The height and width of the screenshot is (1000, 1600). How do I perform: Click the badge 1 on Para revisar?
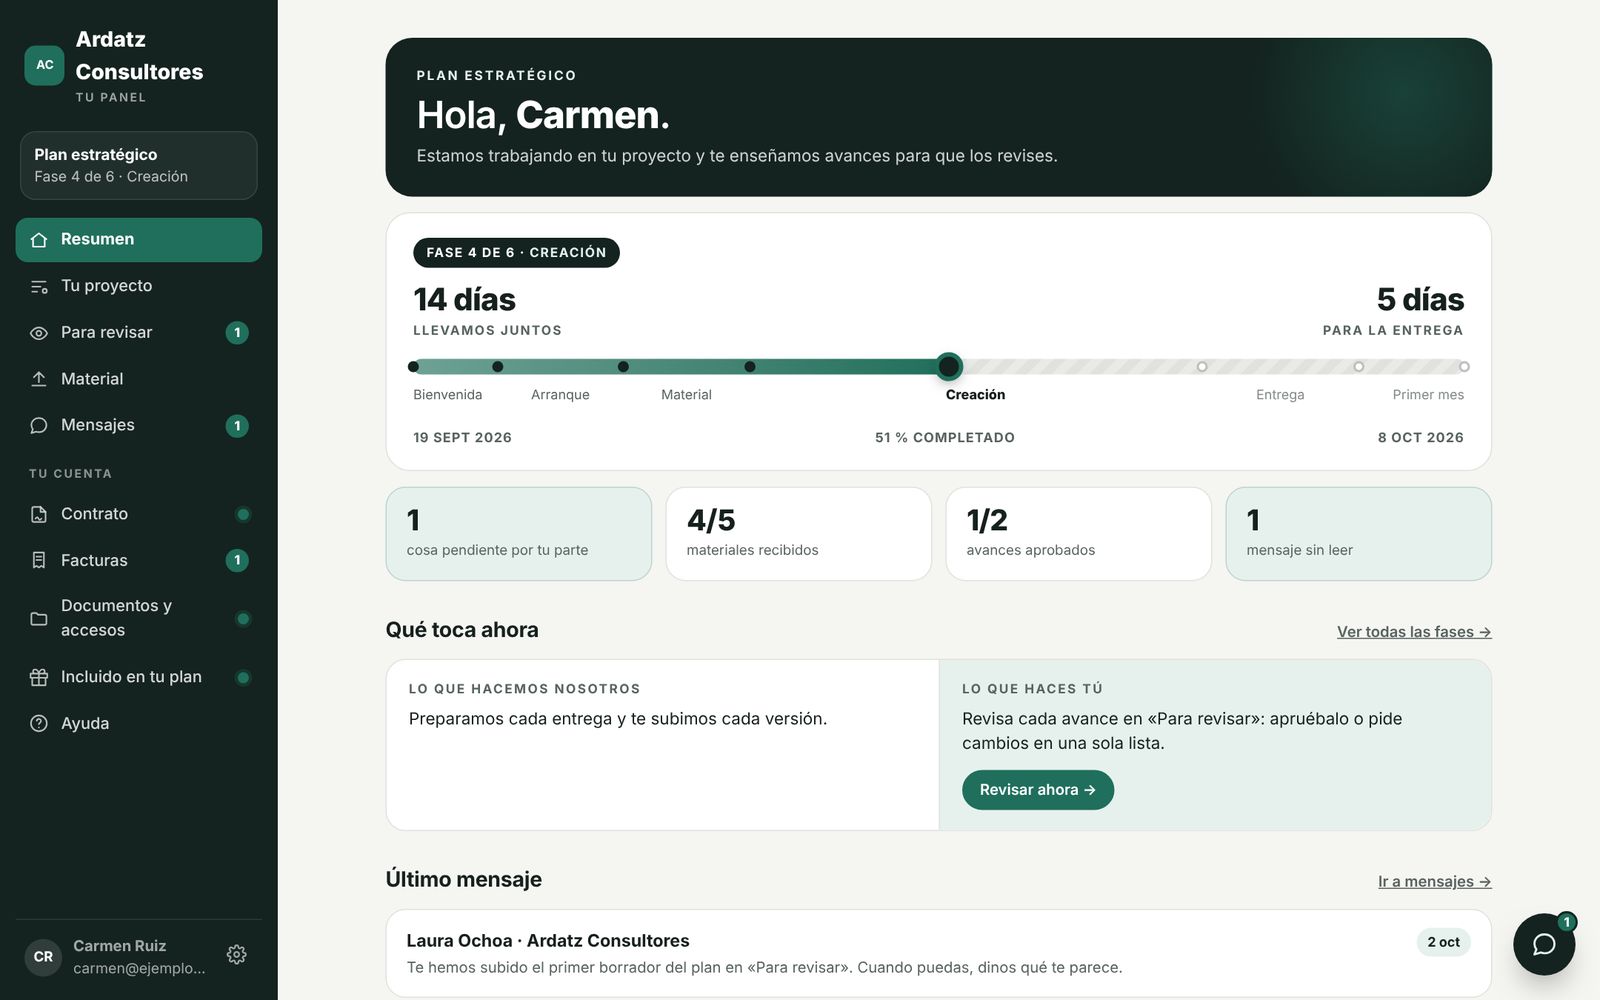click(x=237, y=333)
